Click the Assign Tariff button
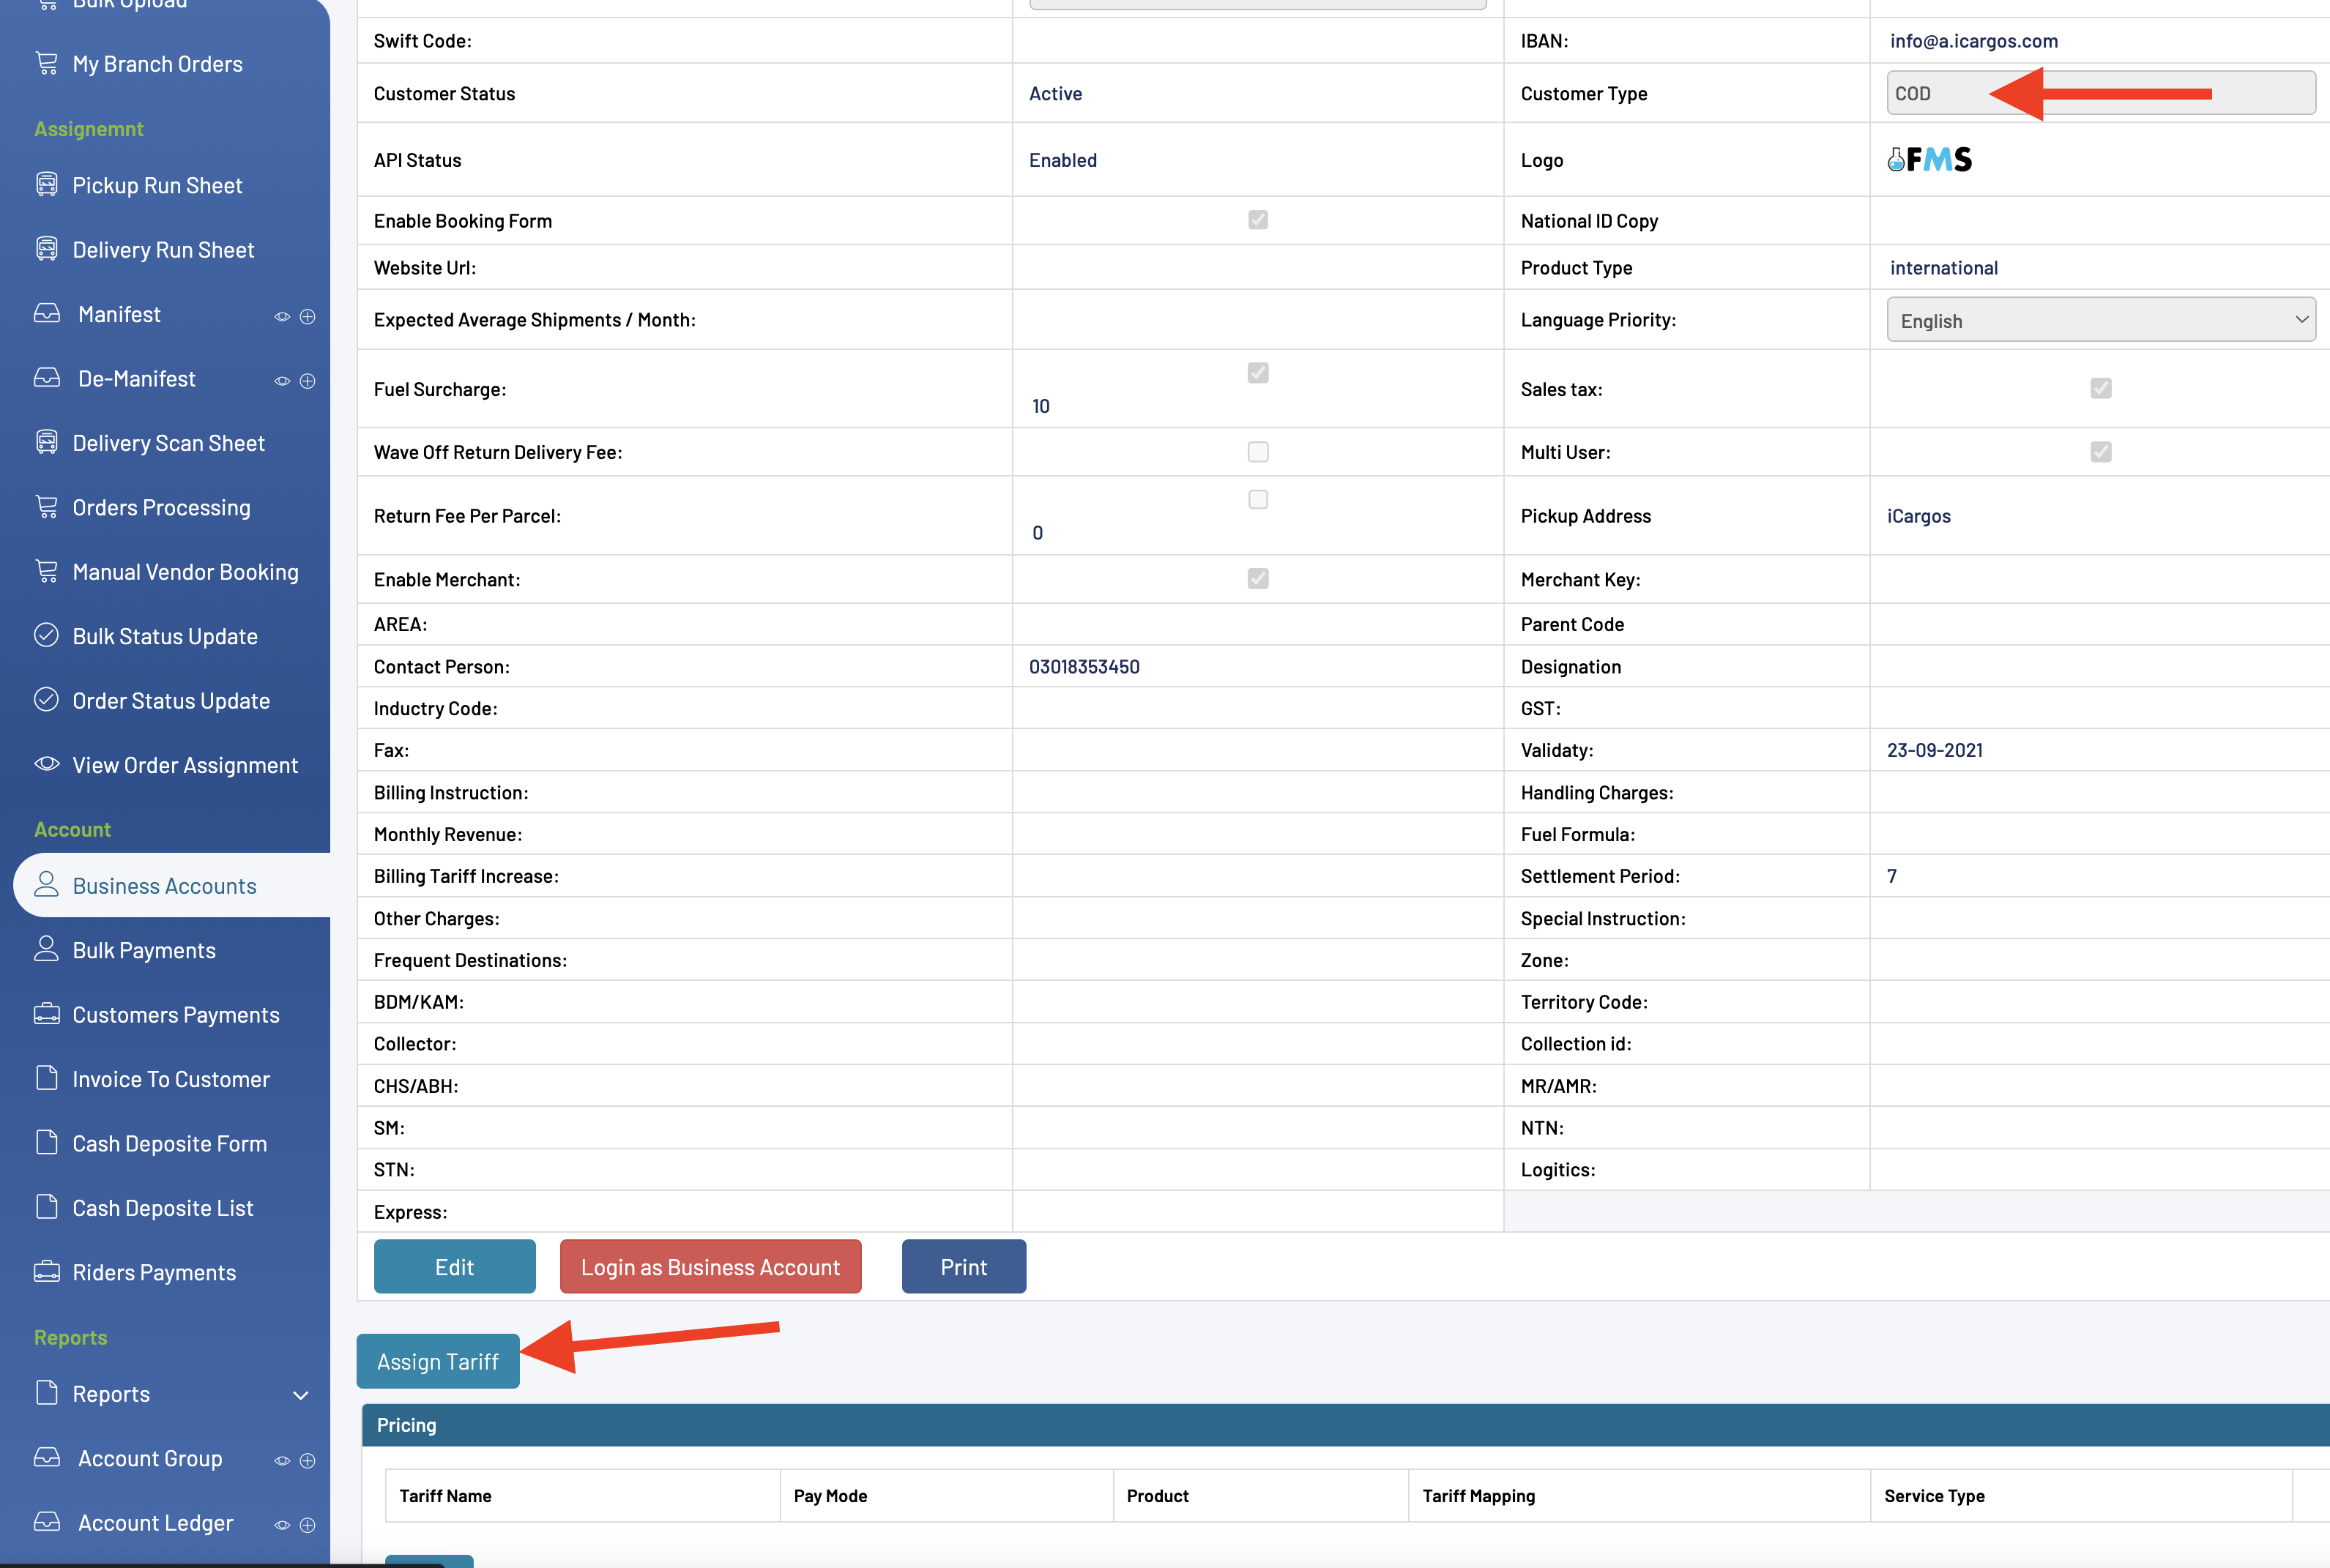The height and width of the screenshot is (1568, 2330). click(438, 1361)
